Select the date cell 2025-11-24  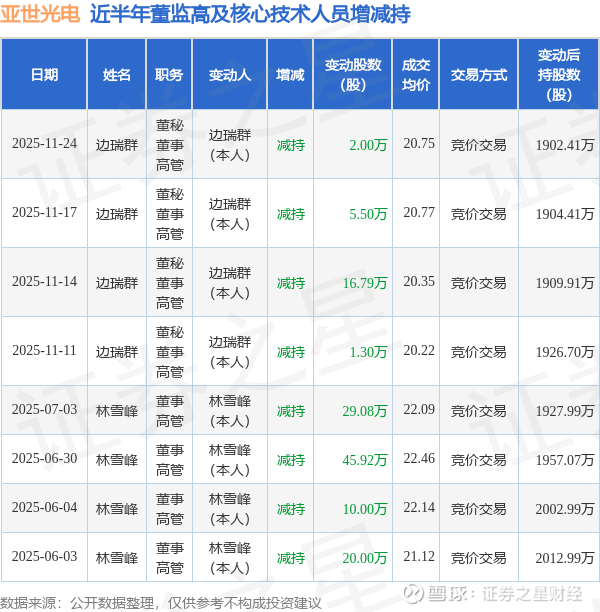pos(45,144)
